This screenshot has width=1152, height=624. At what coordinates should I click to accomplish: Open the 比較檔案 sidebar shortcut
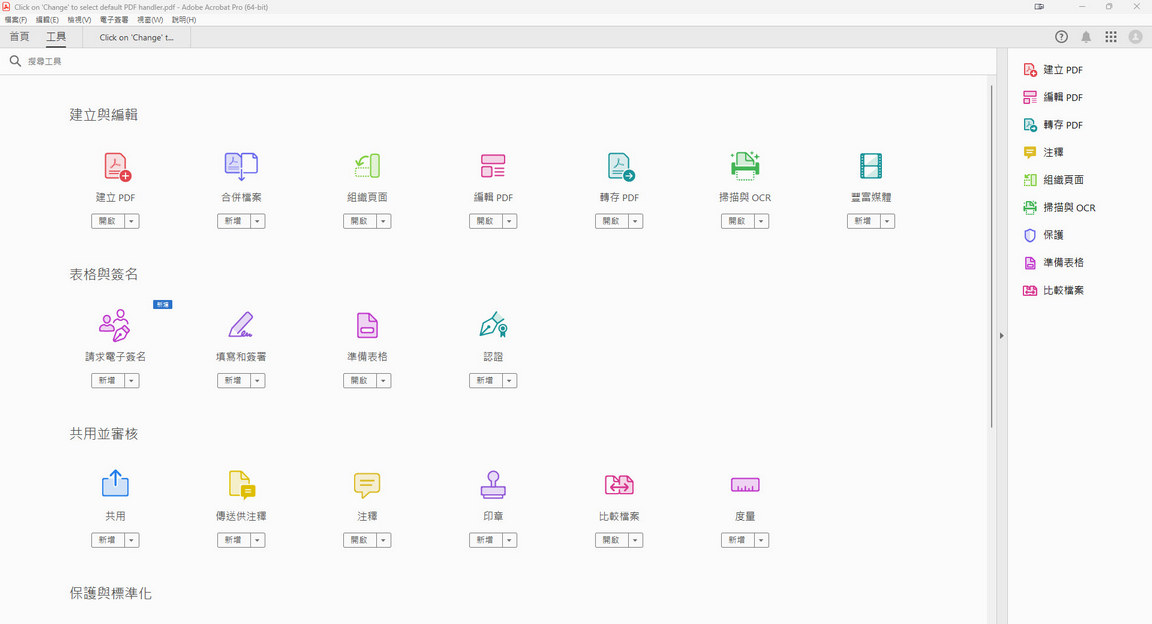[x=1064, y=290]
